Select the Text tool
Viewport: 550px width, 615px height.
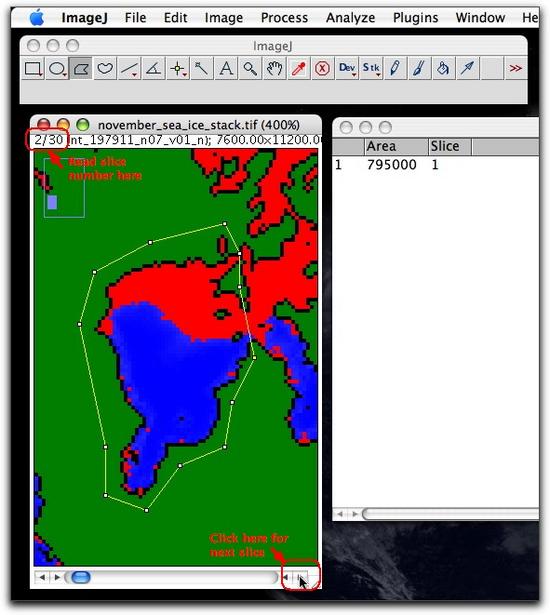coord(226,69)
